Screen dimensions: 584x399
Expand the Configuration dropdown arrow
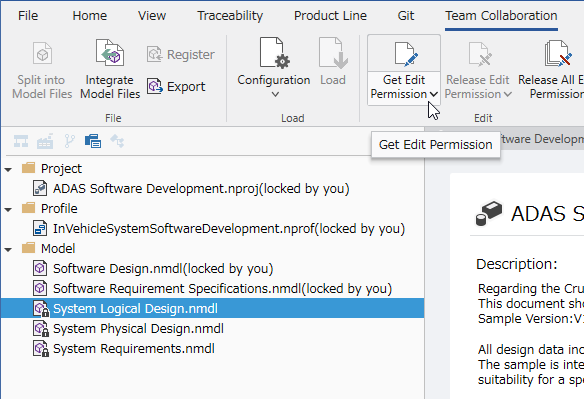(x=275, y=94)
